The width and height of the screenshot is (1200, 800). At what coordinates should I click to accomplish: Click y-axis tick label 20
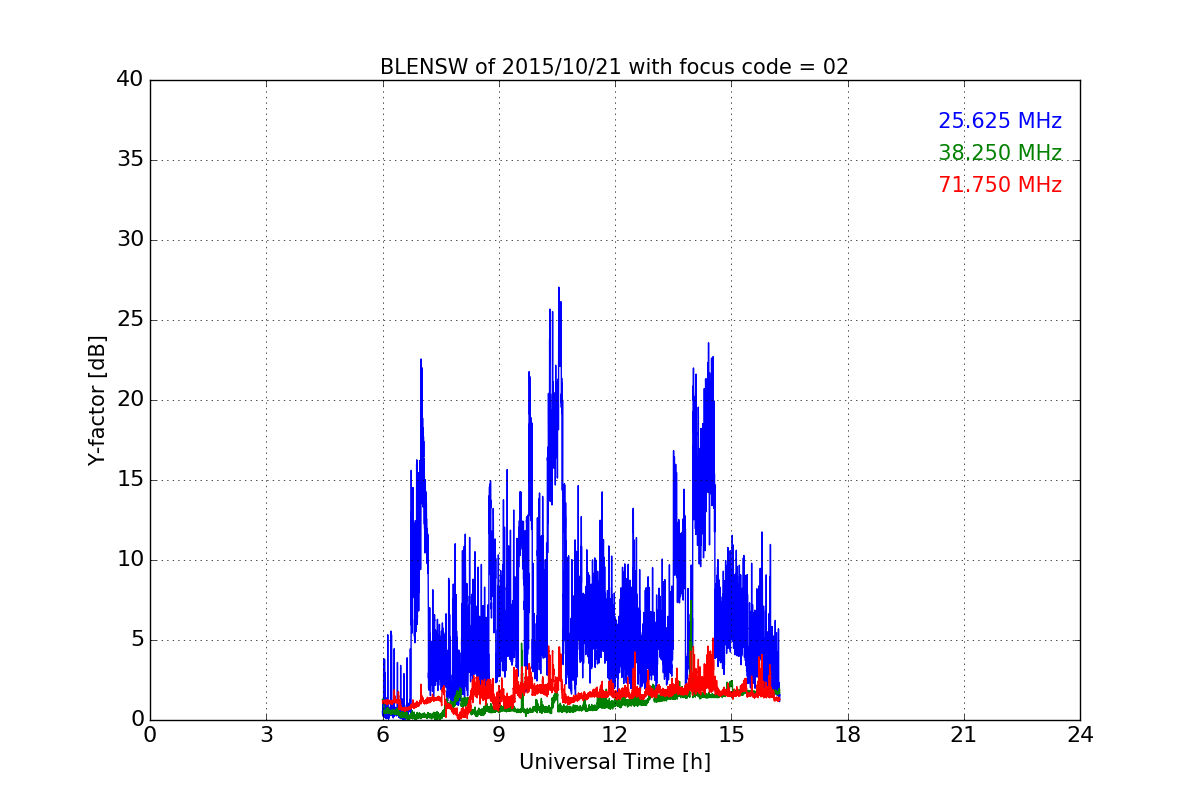pyautogui.click(x=130, y=400)
